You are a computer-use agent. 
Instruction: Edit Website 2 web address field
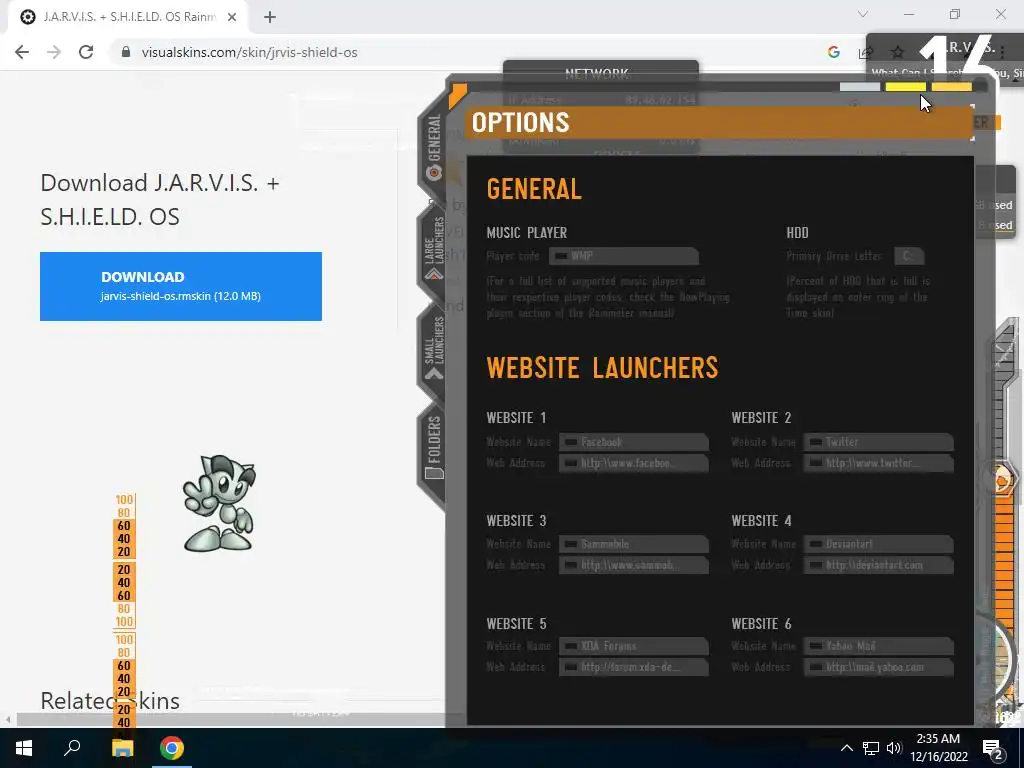pyautogui.click(x=878, y=463)
